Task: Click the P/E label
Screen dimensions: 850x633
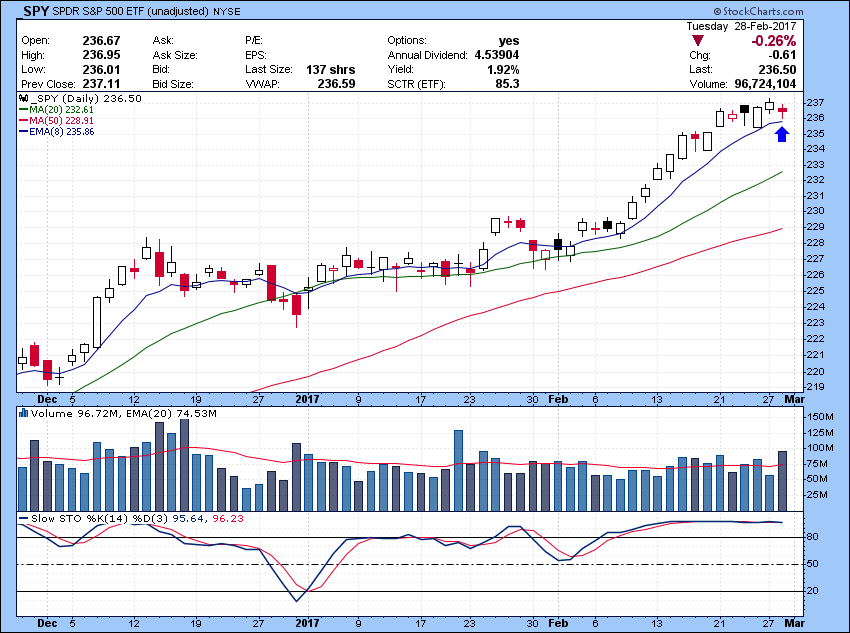Action: pos(254,41)
